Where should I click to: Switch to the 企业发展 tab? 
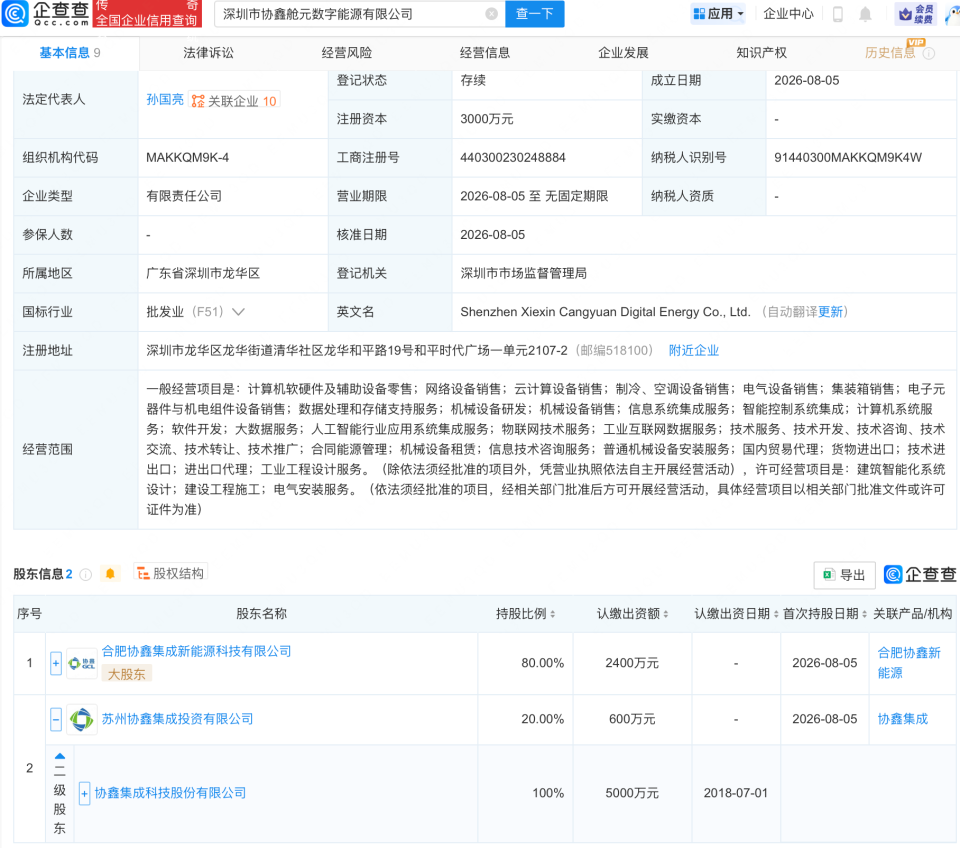(623, 53)
